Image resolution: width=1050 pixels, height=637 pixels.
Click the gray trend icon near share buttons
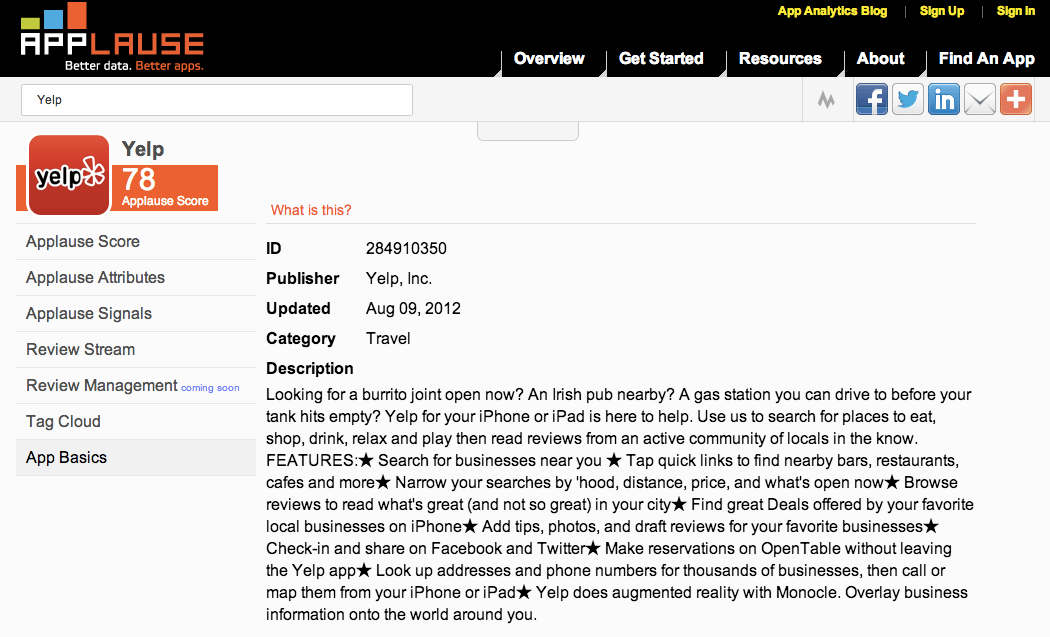point(826,99)
